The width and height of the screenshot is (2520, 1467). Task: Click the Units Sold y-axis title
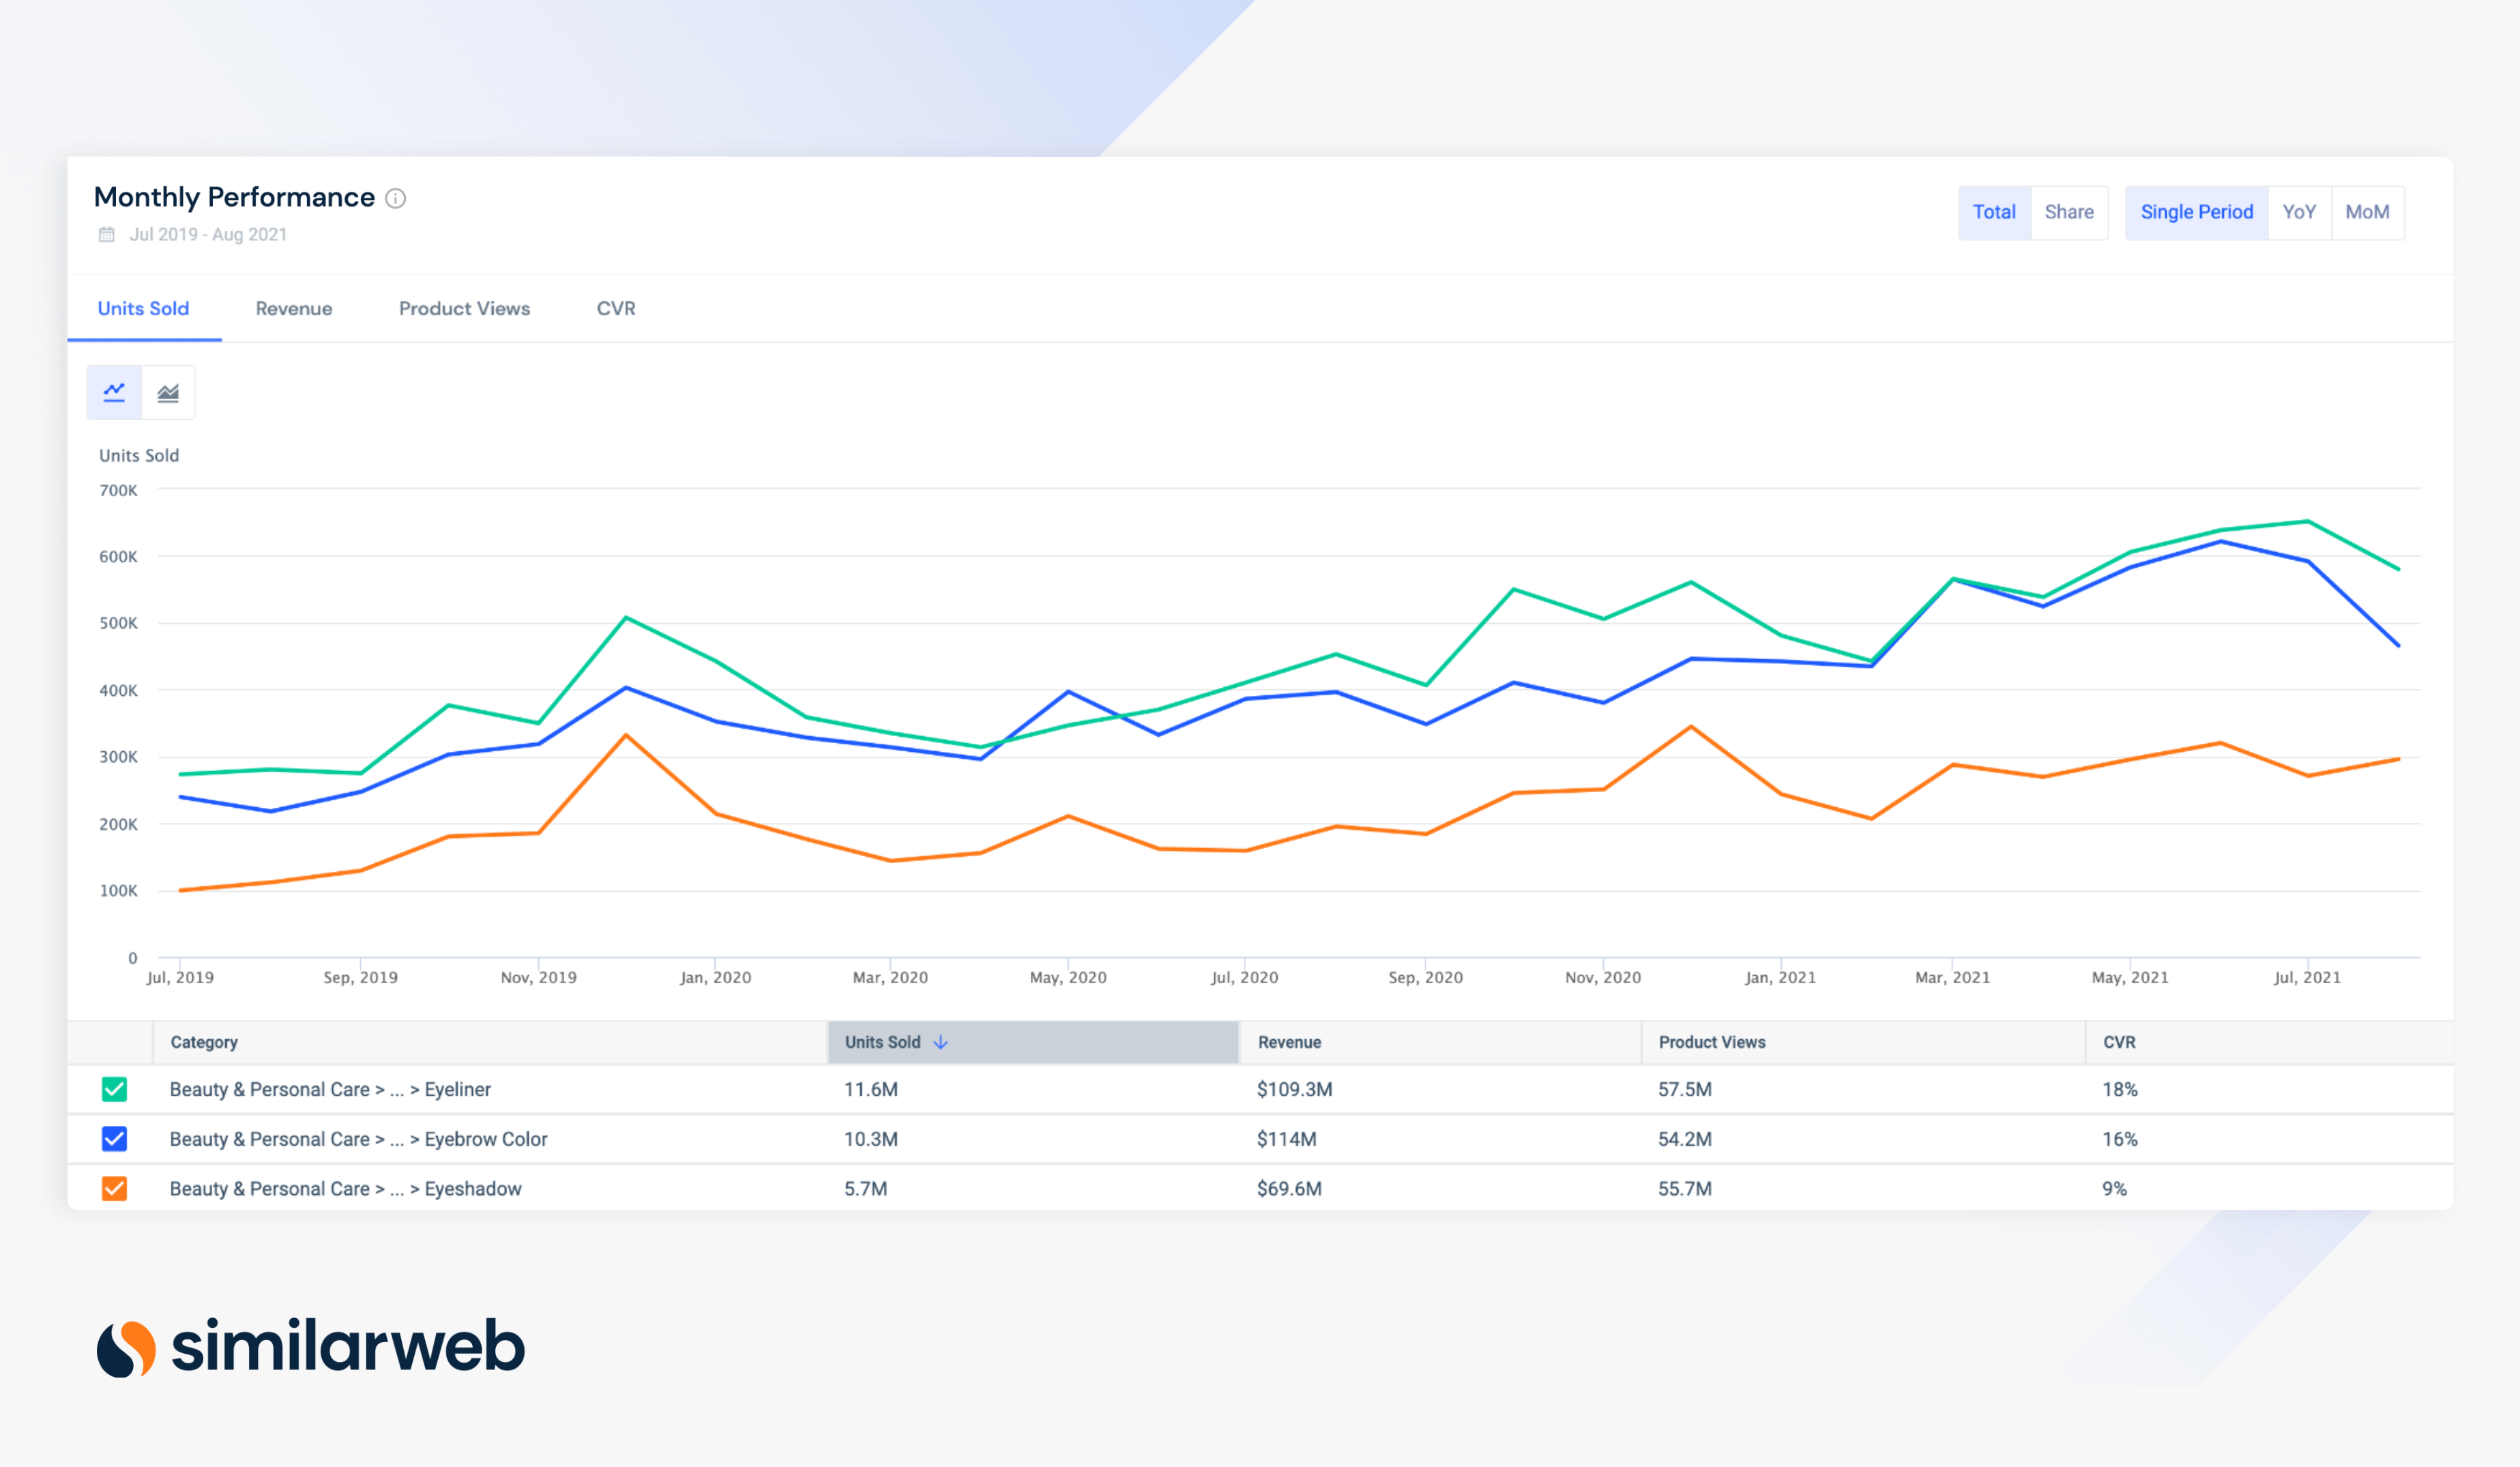click(139, 455)
